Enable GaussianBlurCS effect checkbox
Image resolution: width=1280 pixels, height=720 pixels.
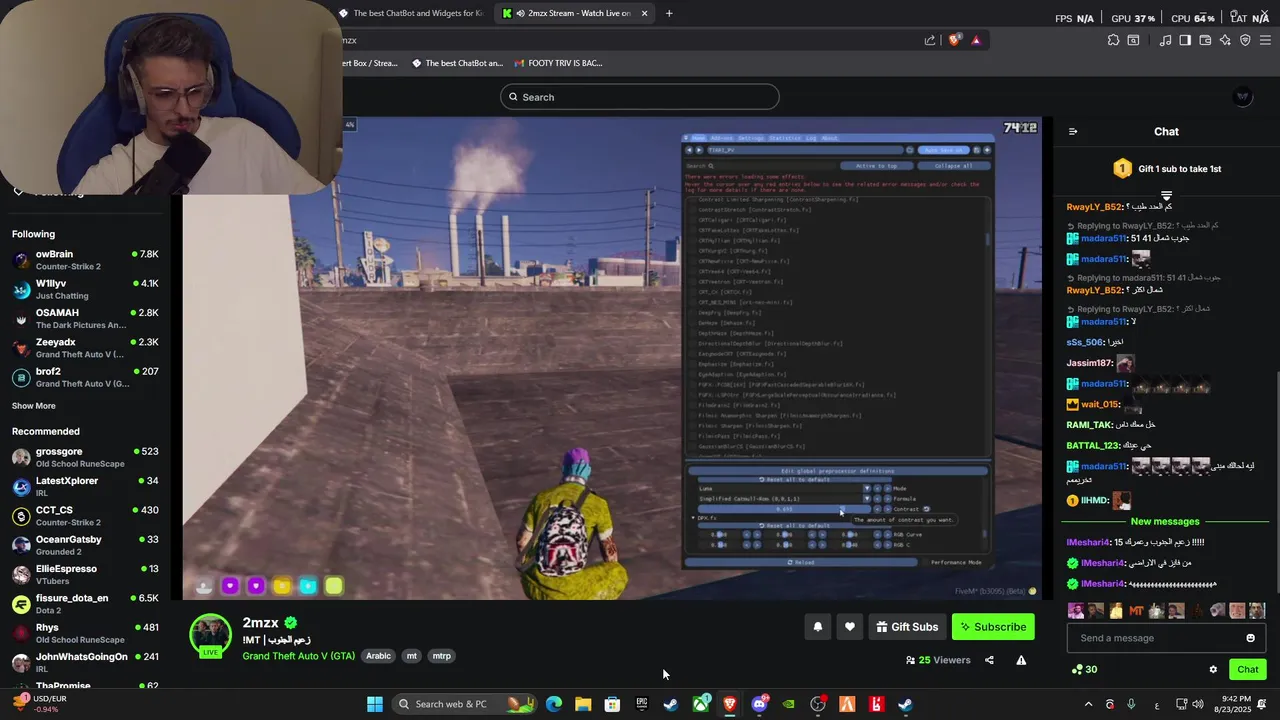(x=693, y=446)
